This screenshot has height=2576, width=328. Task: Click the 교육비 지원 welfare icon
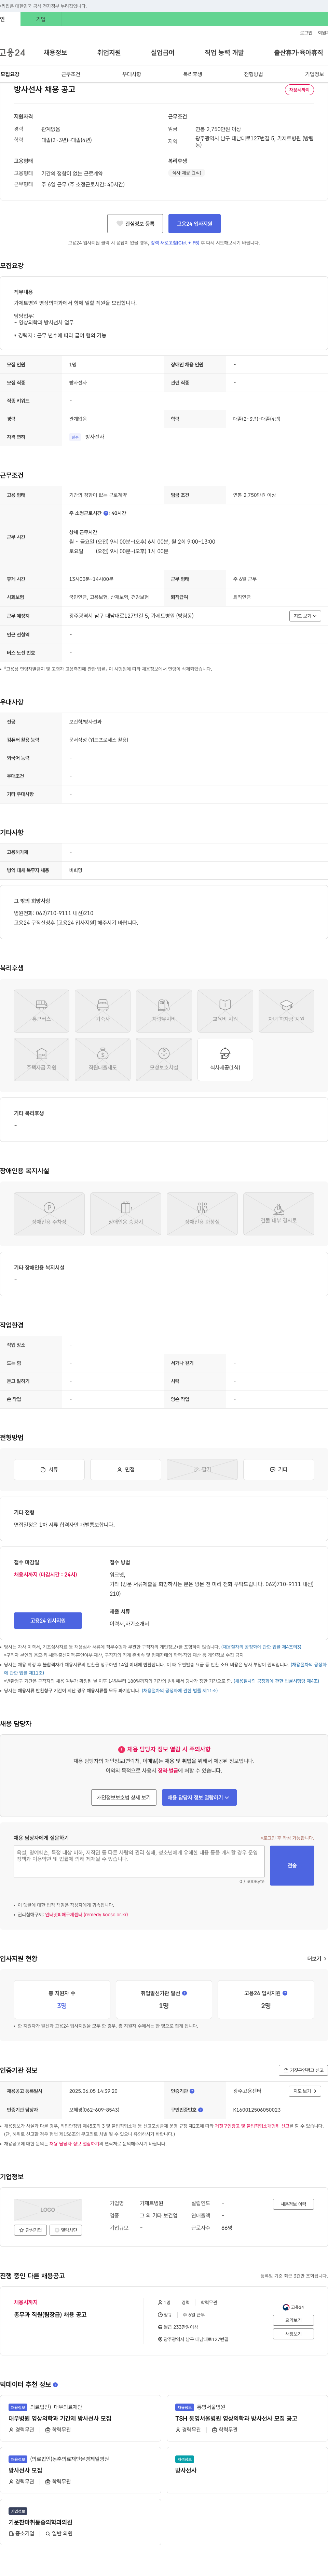click(x=225, y=1011)
